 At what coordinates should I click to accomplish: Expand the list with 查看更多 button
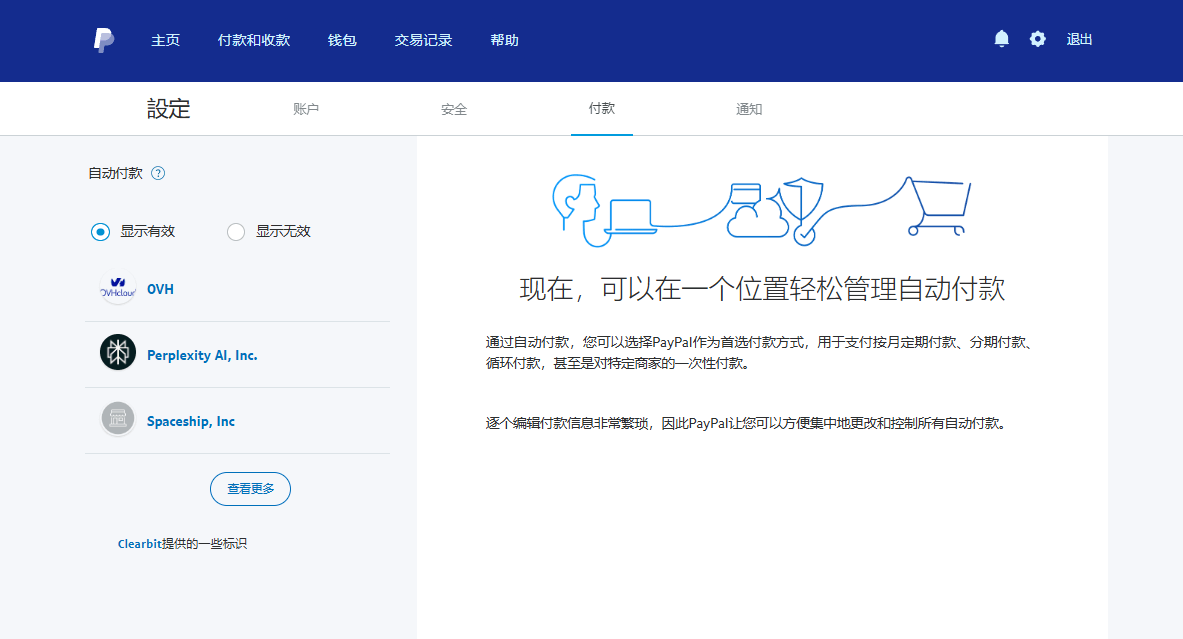tap(250, 489)
